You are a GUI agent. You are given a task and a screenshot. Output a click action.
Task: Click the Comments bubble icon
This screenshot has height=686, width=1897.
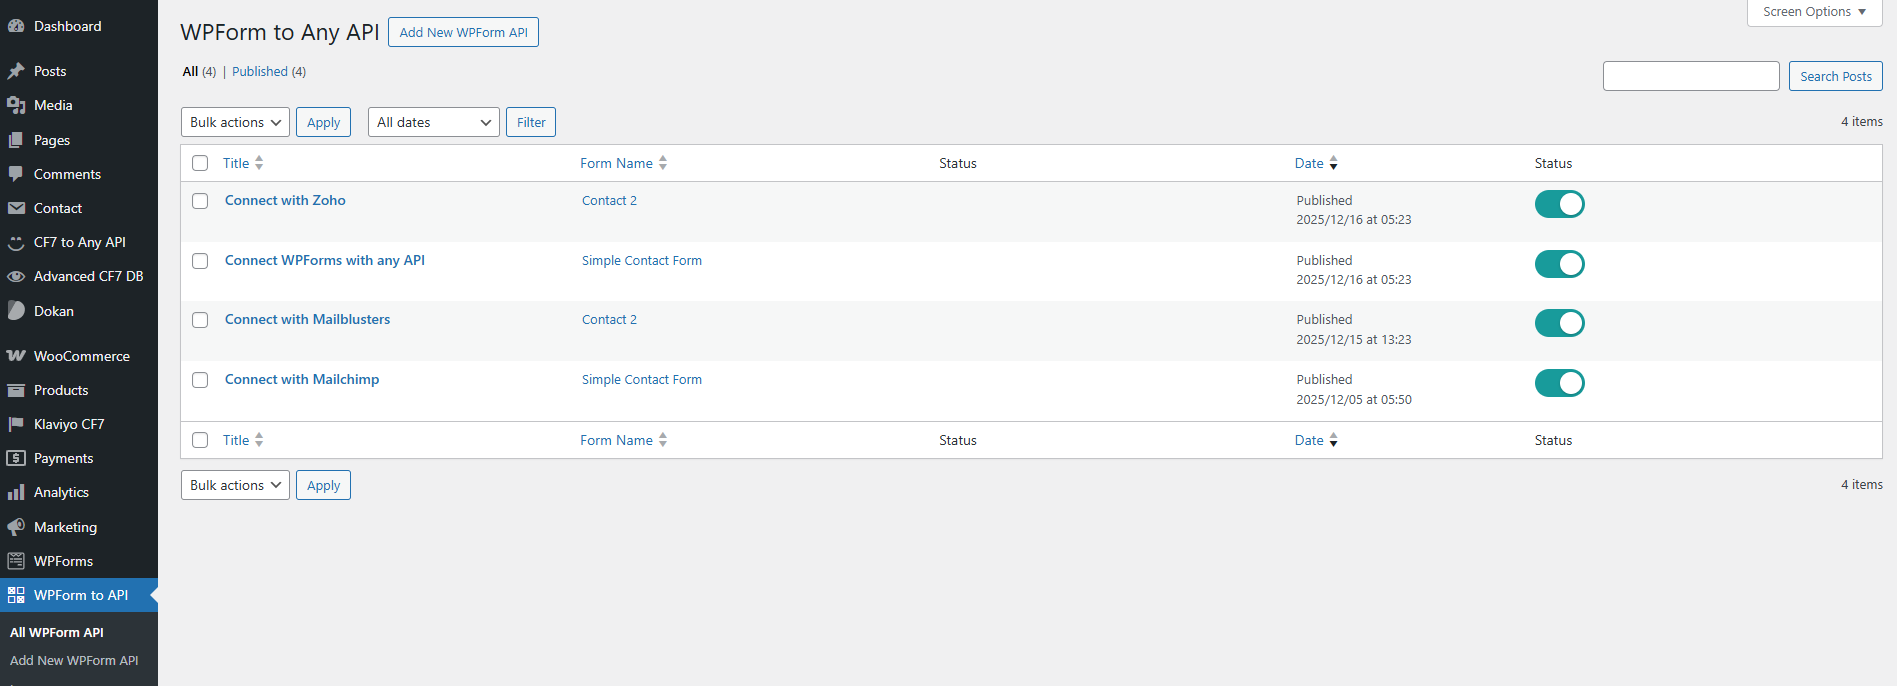(16, 174)
